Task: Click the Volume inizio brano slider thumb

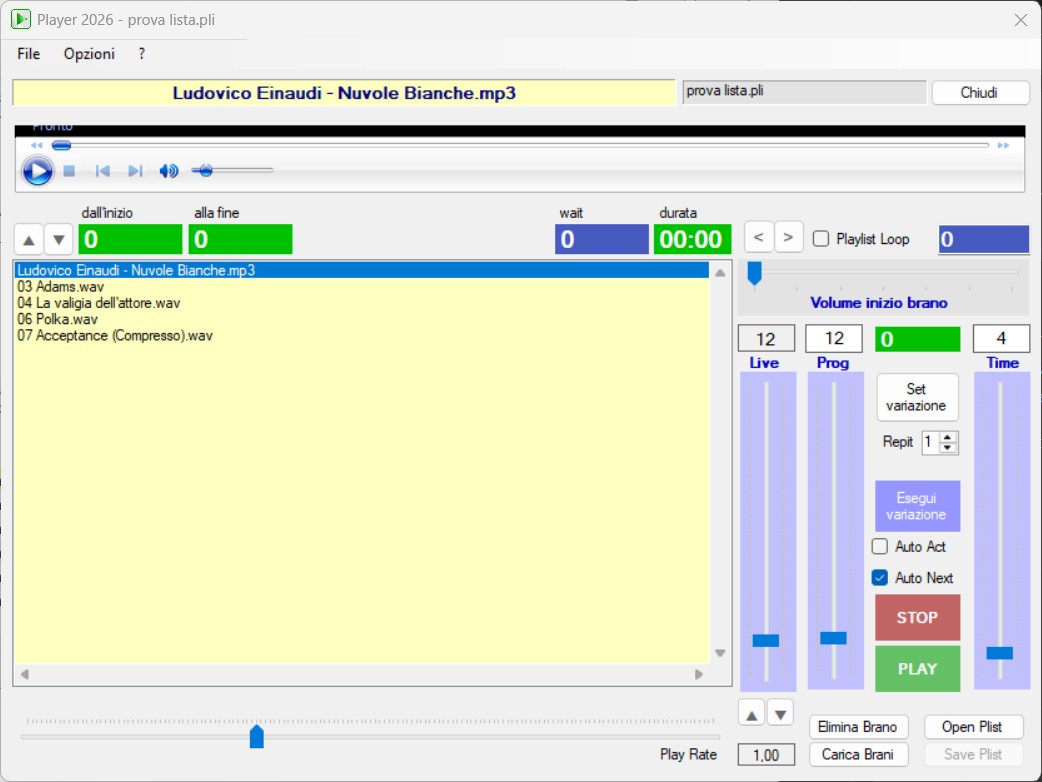Action: tap(754, 272)
